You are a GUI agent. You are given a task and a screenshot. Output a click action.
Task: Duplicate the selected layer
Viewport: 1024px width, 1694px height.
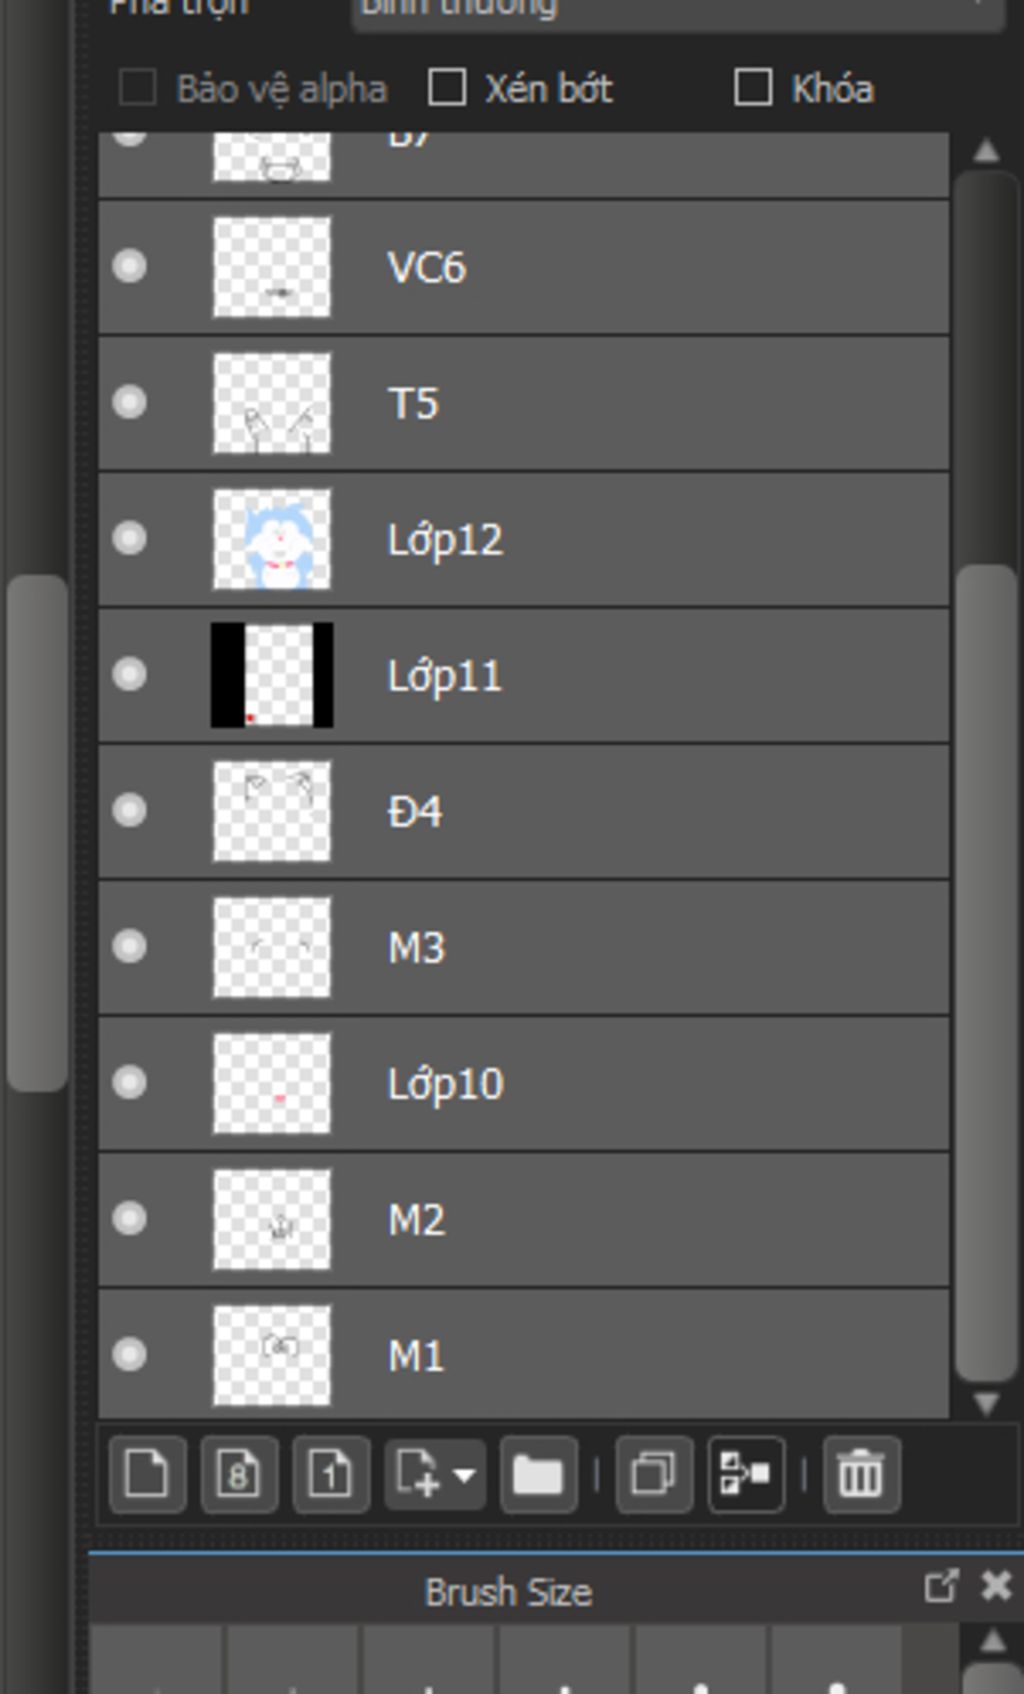(x=654, y=1474)
